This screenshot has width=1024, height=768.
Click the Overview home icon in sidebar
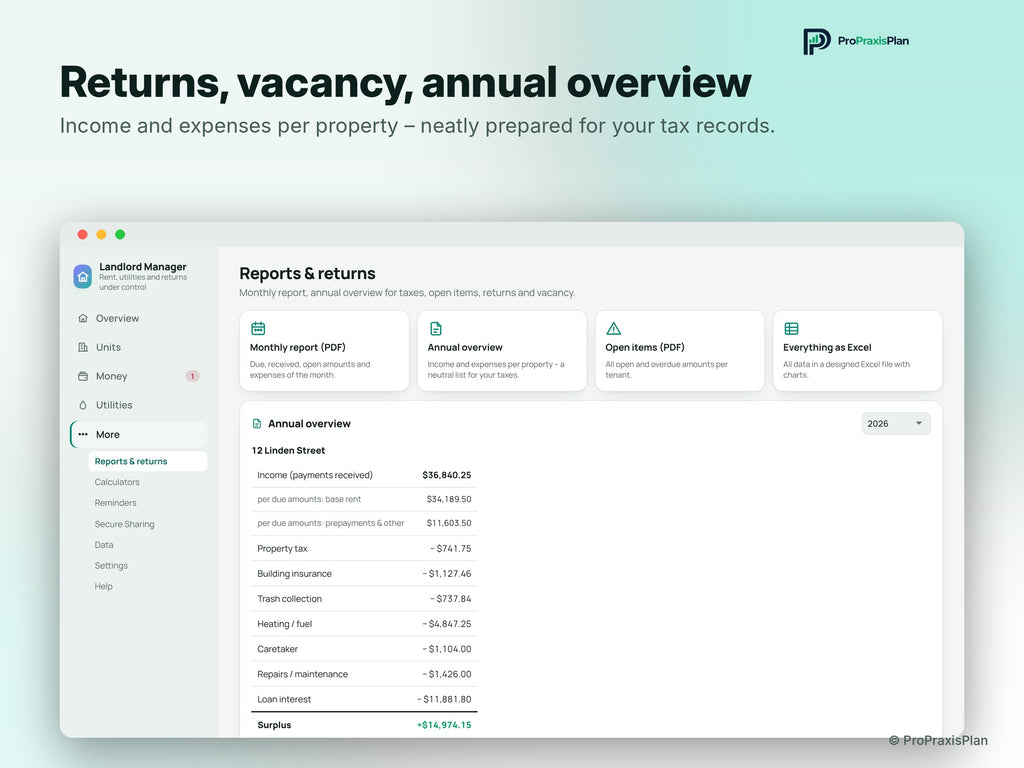(x=83, y=318)
